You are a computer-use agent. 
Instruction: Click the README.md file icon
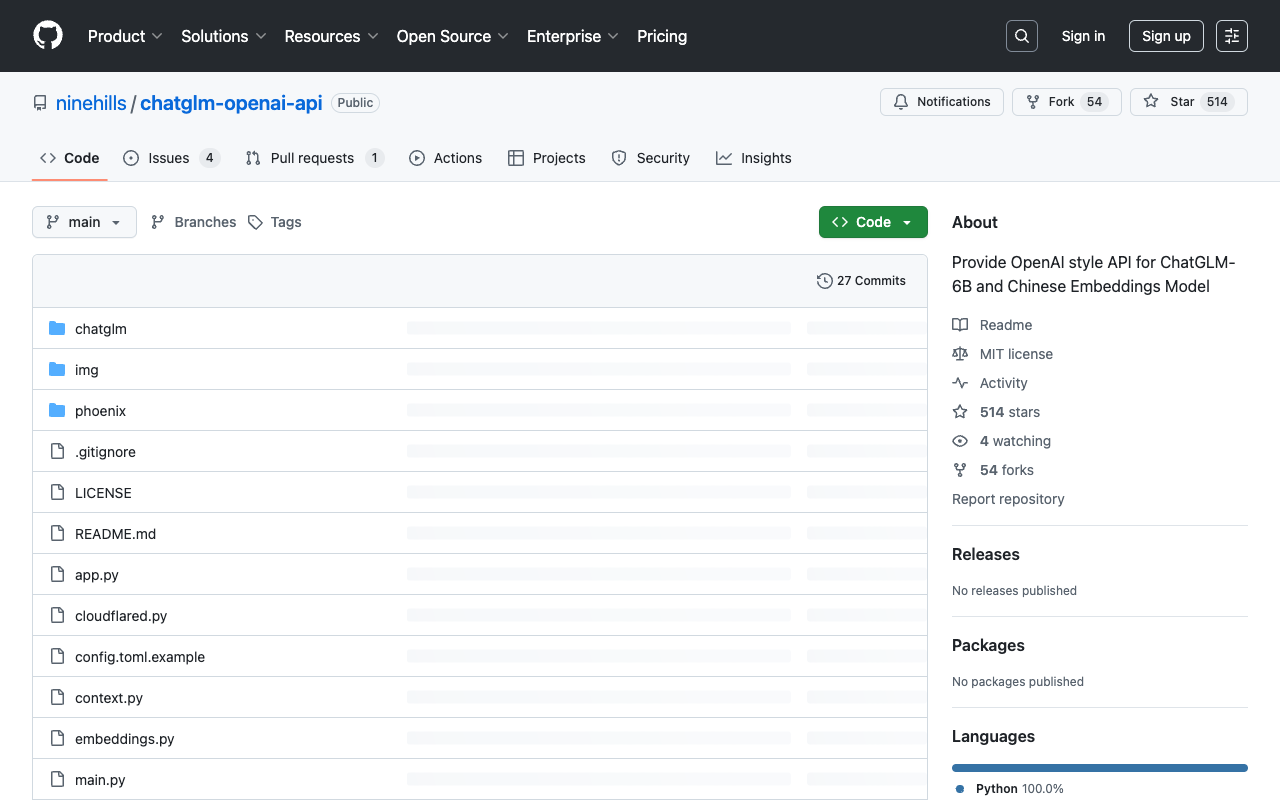pyautogui.click(x=57, y=534)
